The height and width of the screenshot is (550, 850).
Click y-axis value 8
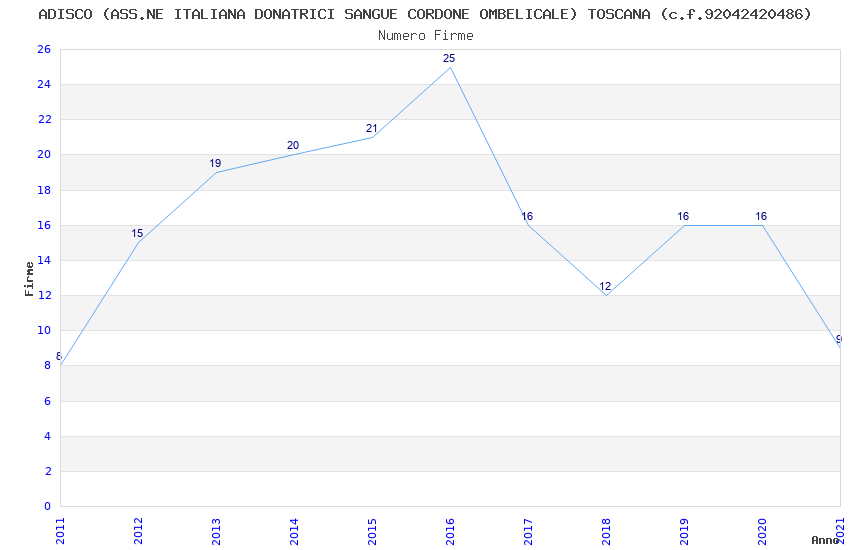(x=48, y=365)
